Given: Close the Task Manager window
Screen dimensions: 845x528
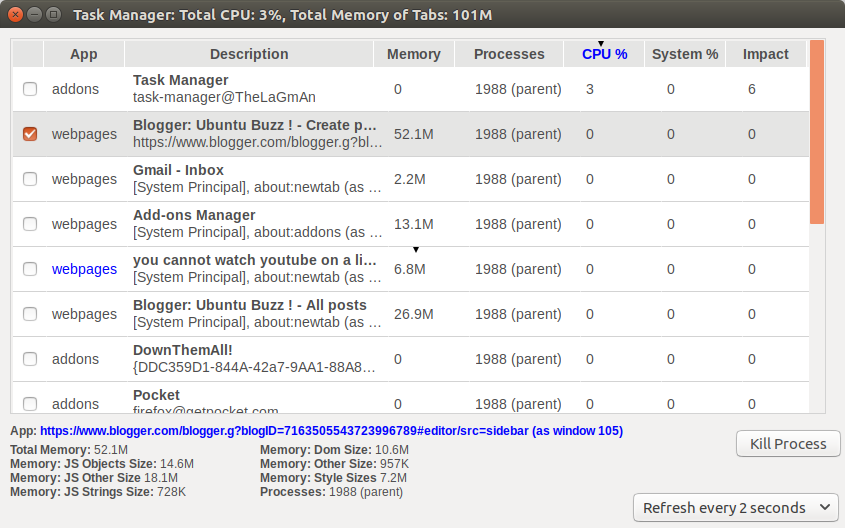Looking at the screenshot, I should 16,15.
